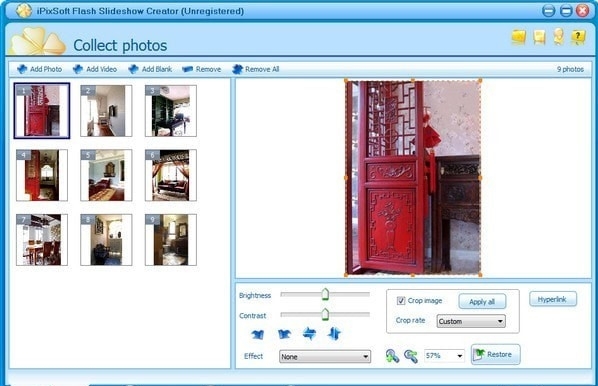The image size is (598, 386).
Task: Click the yellow person icon in the header
Action: tap(558, 37)
